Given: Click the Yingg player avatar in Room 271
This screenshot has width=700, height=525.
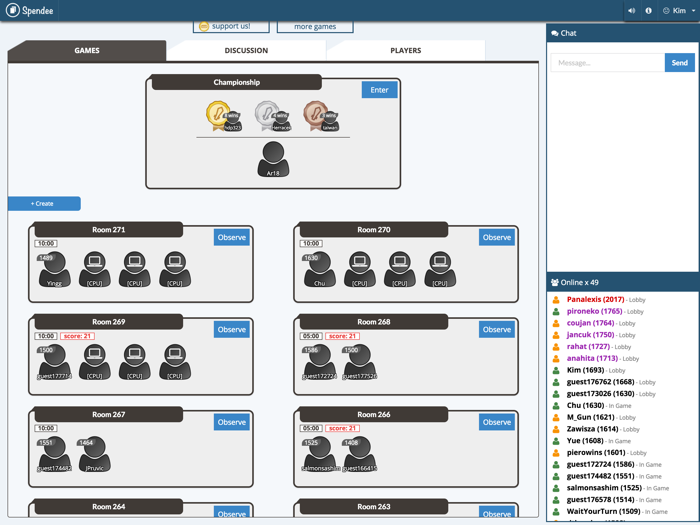Looking at the screenshot, I should click(54, 269).
